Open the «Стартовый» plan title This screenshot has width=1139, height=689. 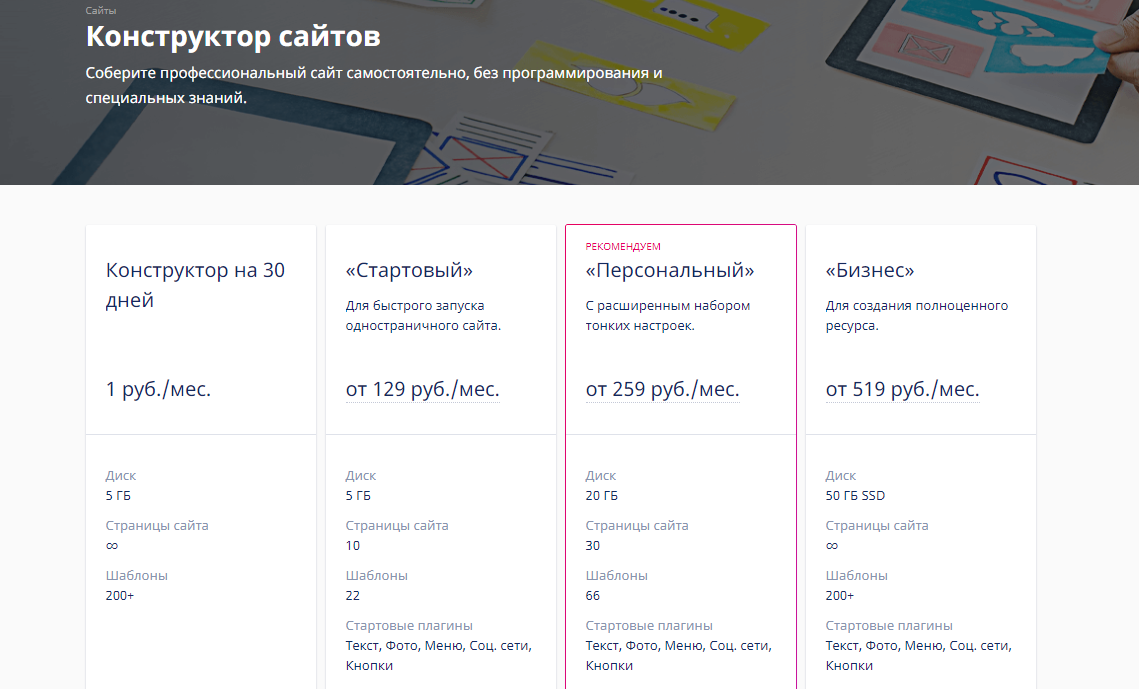409,270
